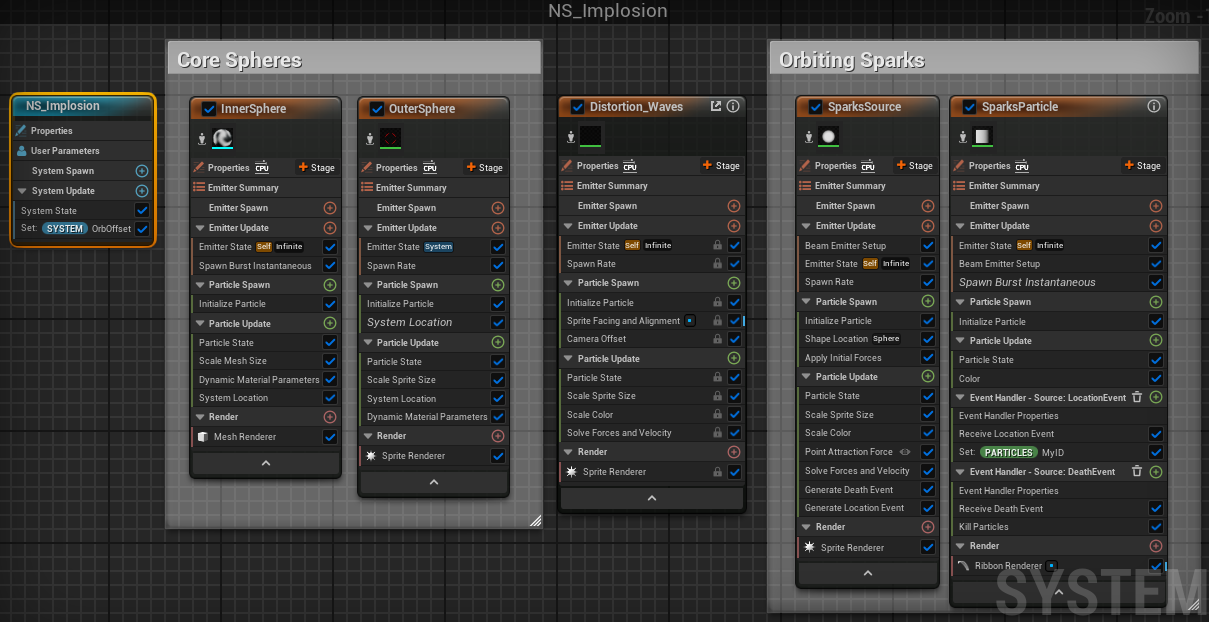Click the eye icon on Point Attraction Force

(x=904, y=452)
